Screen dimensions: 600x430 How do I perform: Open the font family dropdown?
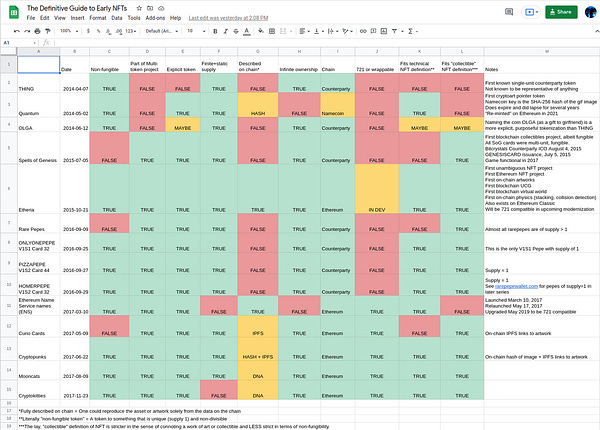pyautogui.click(x=162, y=31)
